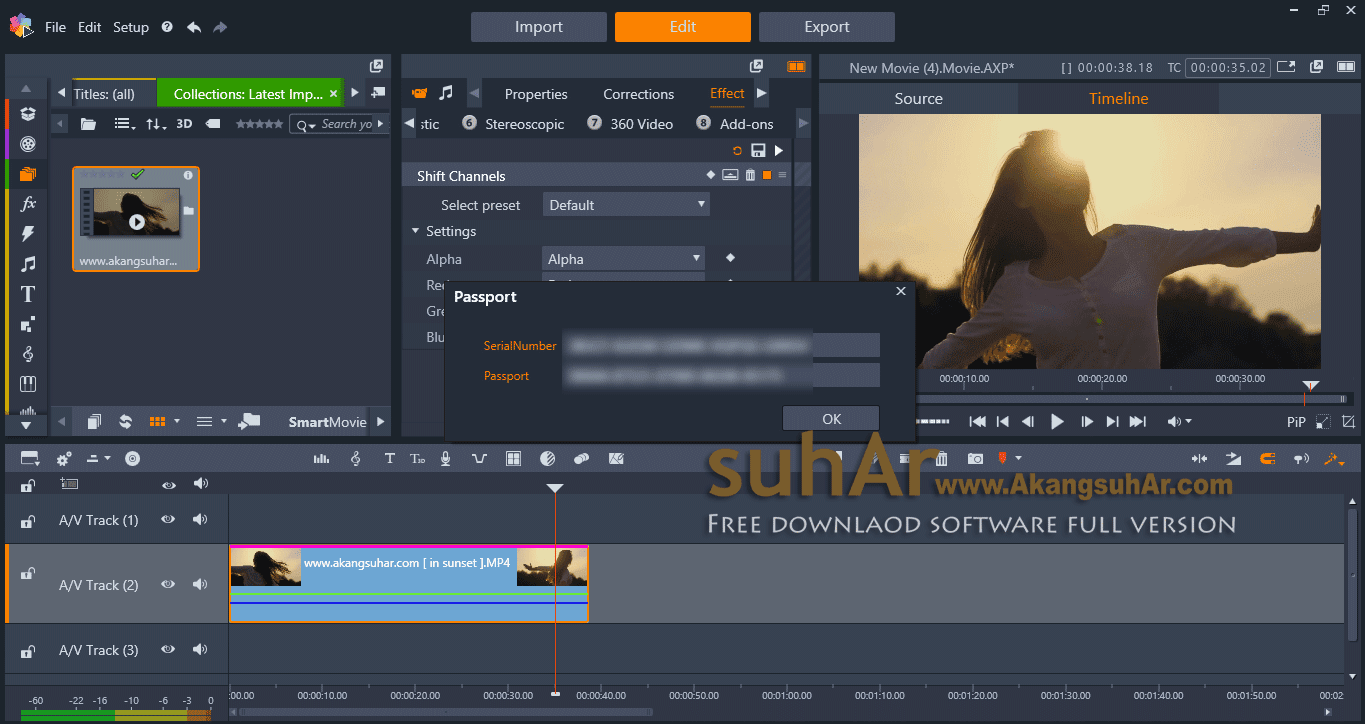The height and width of the screenshot is (724, 1365).
Task: Mute audio of A/V Track (3)
Action: coord(200,650)
